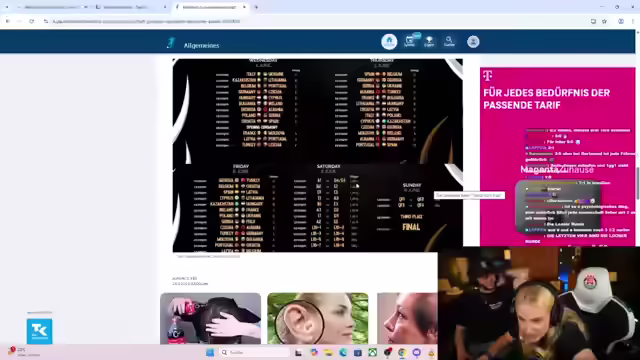640x360 pixels.
Task: Switch to the first browser tab
Action: (x=53, y=7)
